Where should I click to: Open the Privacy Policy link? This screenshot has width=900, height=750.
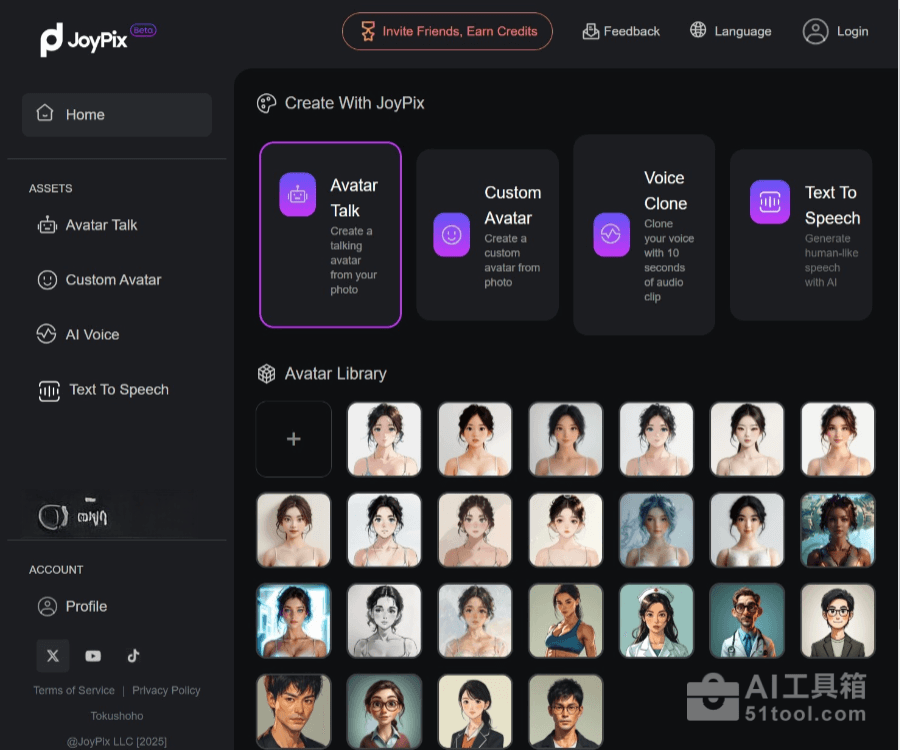(166, 690)
